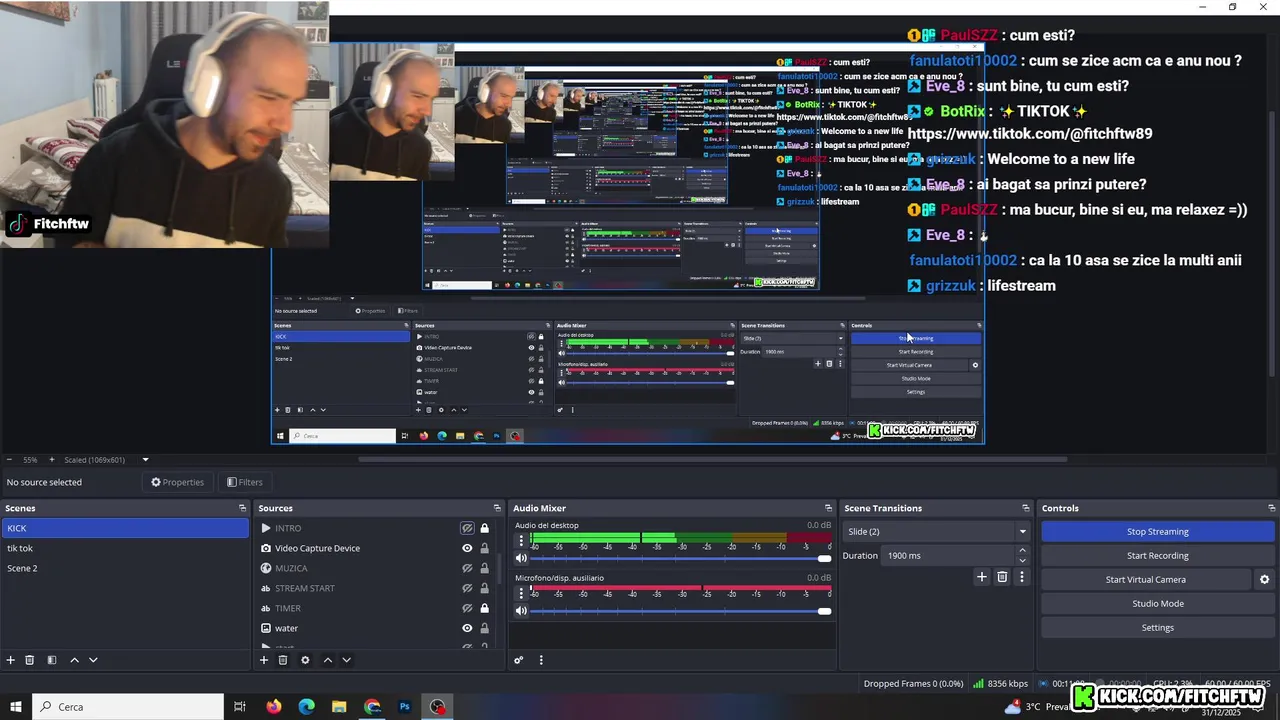Decrease transition duration with down arrow

coord(1022,560)
